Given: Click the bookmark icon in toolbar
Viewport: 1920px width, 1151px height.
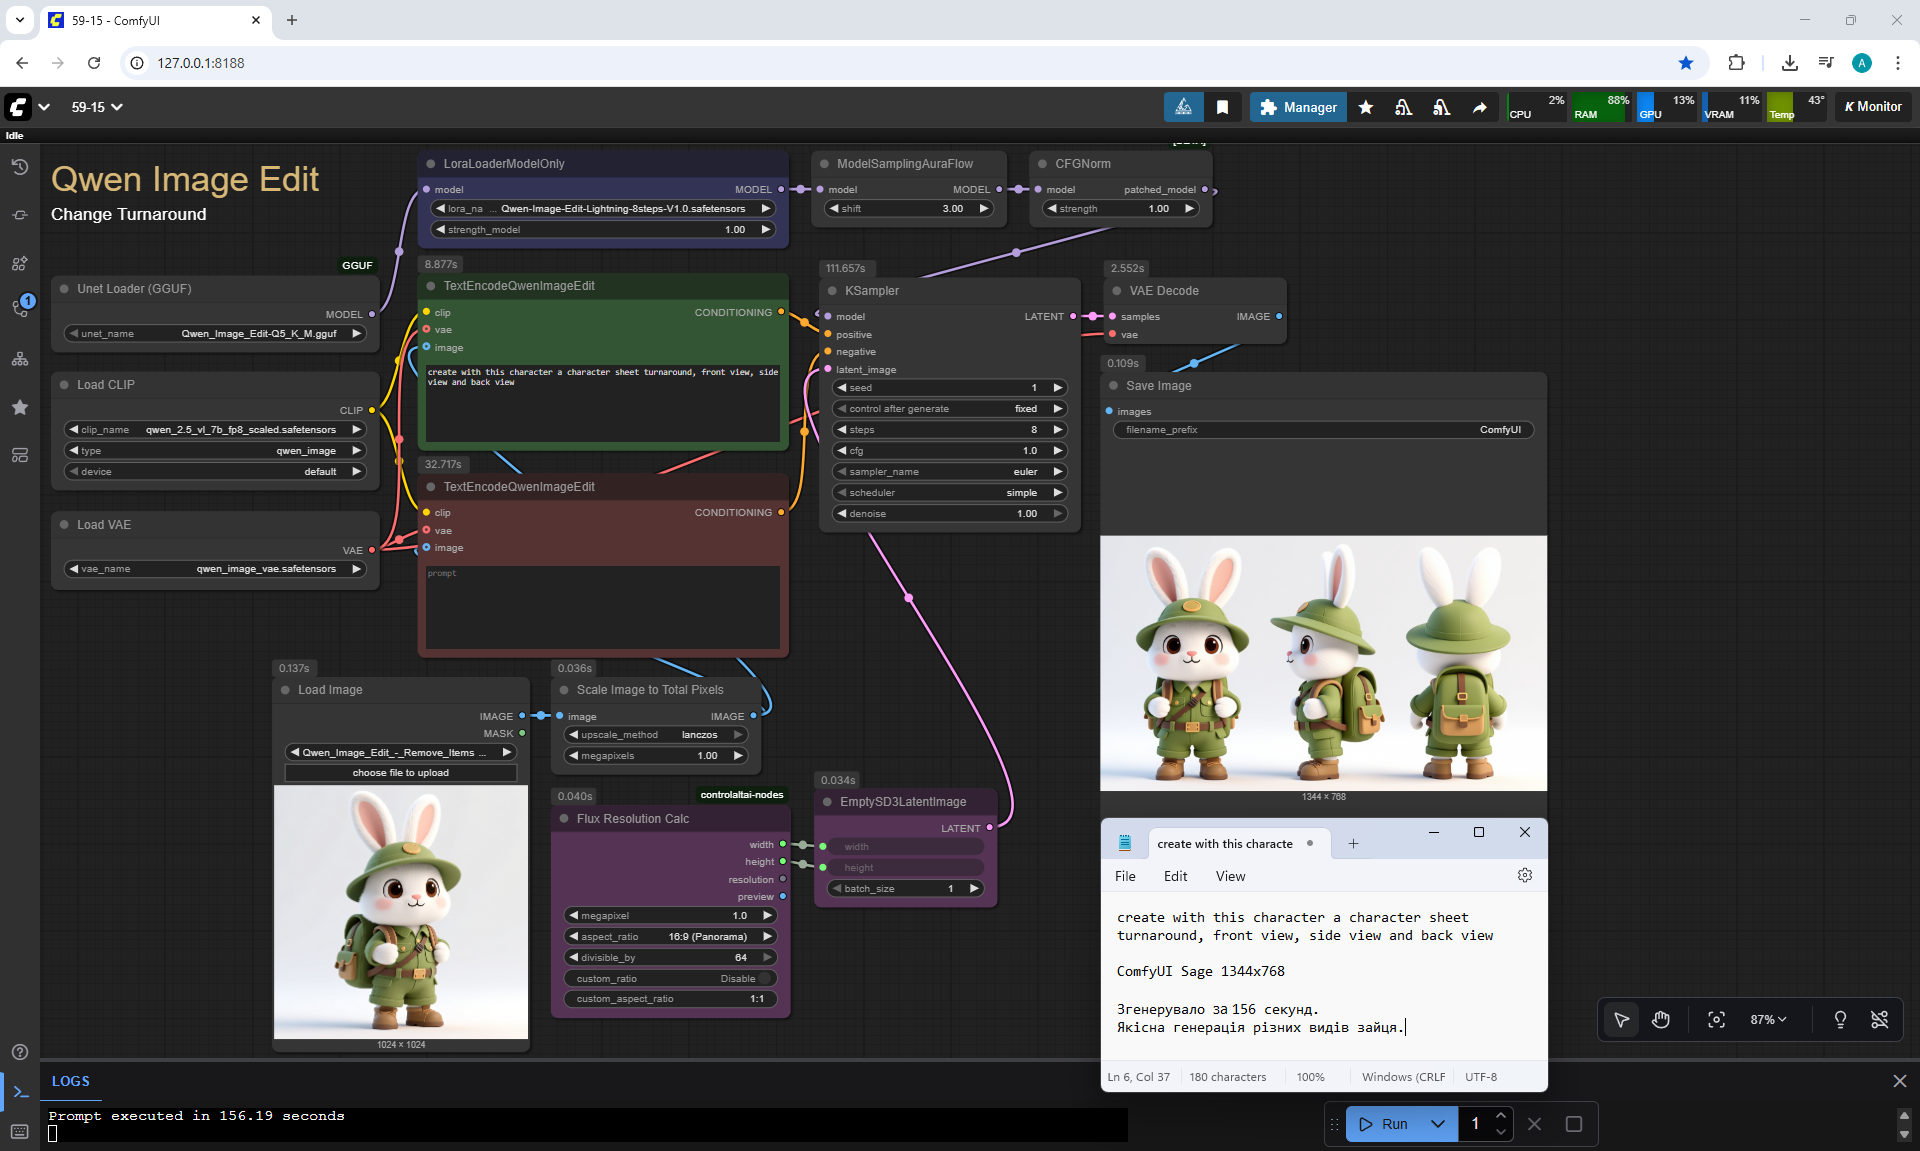Looking at the screenshot, I should click(1222, 107).
